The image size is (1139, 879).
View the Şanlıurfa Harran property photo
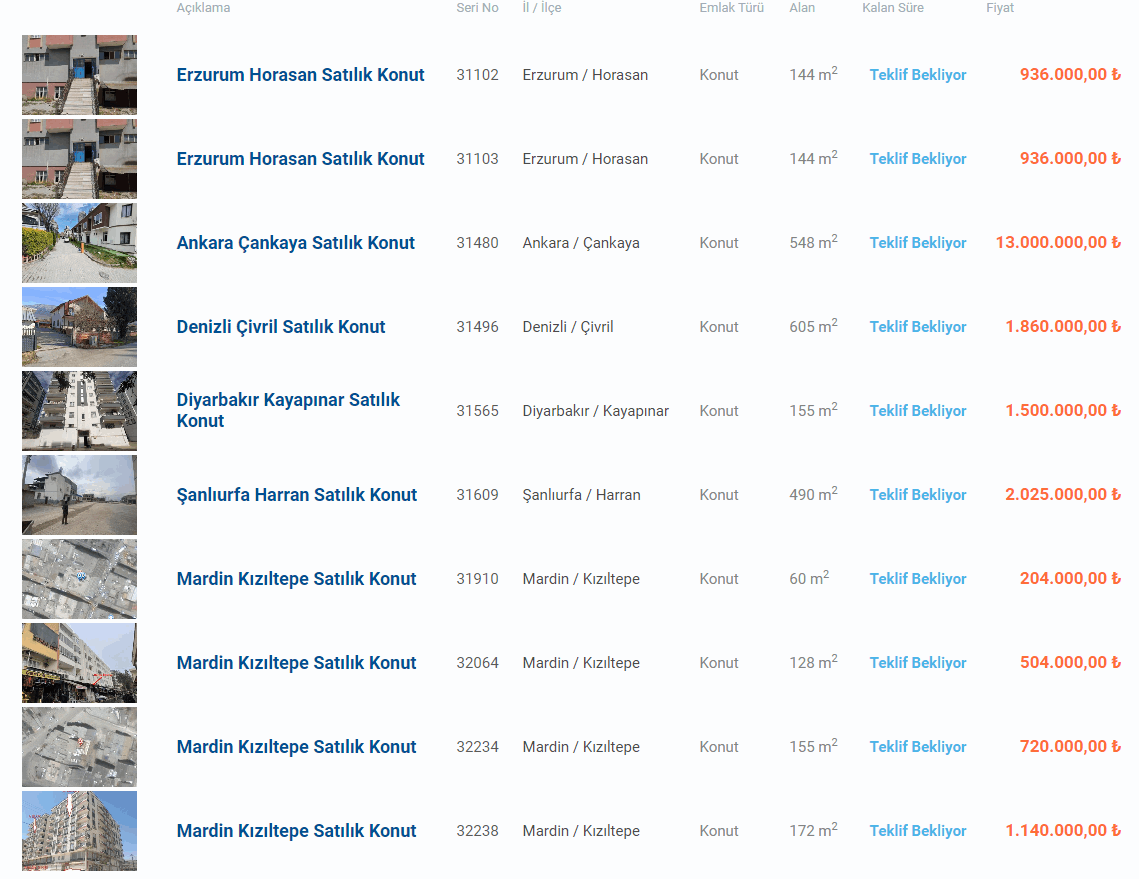point(79,495)
